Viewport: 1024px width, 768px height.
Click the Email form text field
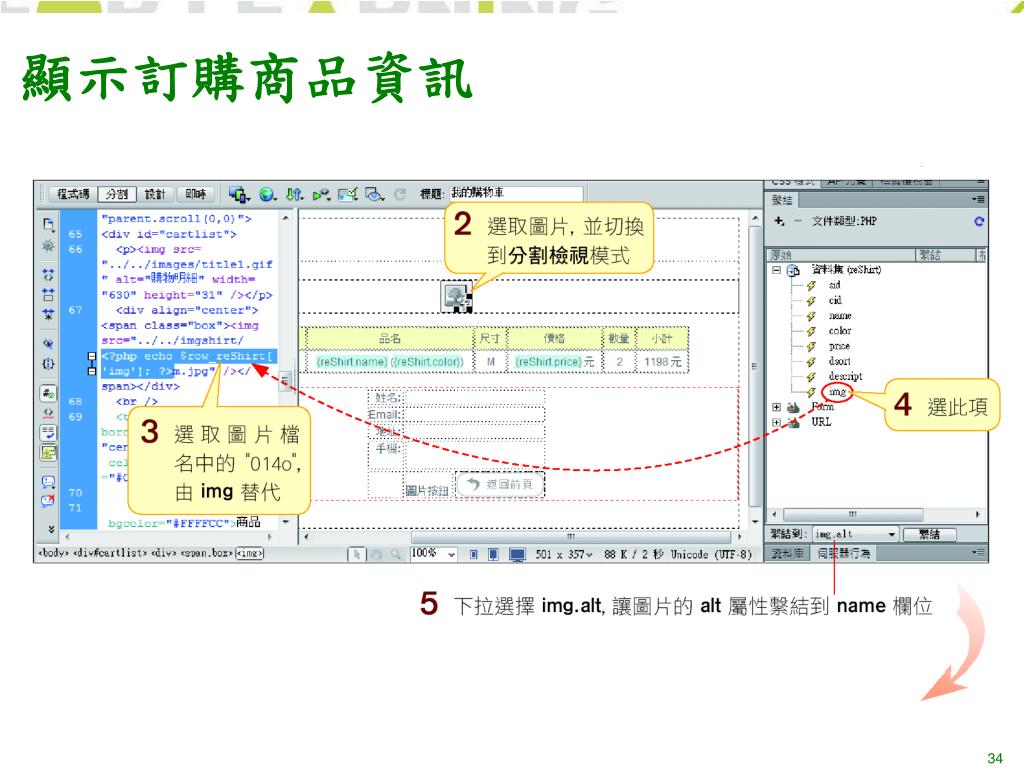coord(475,415)
